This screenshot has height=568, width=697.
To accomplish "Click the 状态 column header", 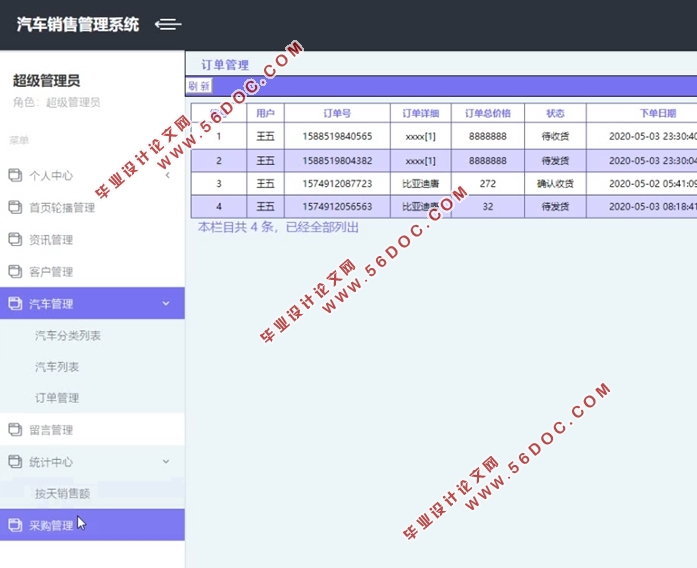I will coord(555,113).
